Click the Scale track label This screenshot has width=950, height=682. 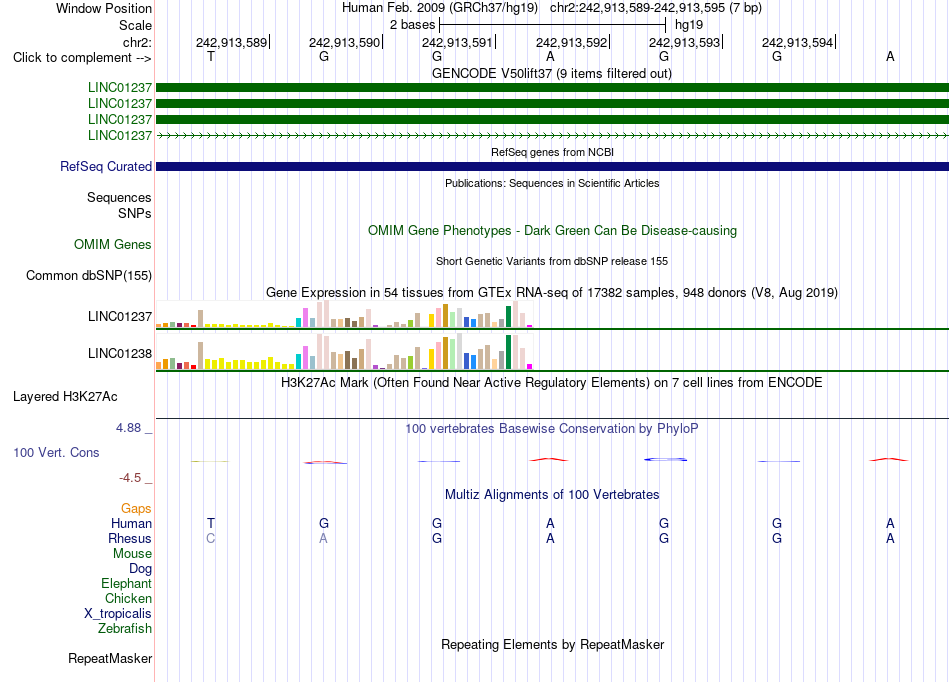135,25
